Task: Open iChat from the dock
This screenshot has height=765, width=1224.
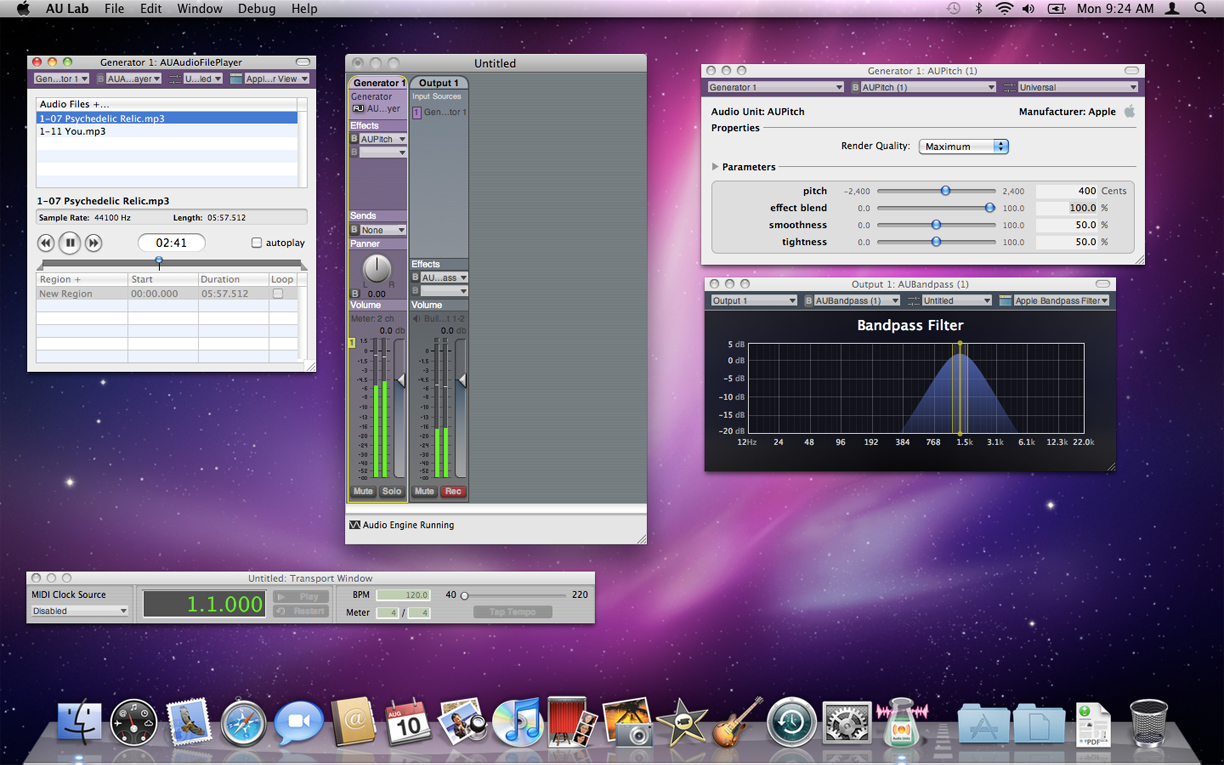Action: tap(298, 721)
